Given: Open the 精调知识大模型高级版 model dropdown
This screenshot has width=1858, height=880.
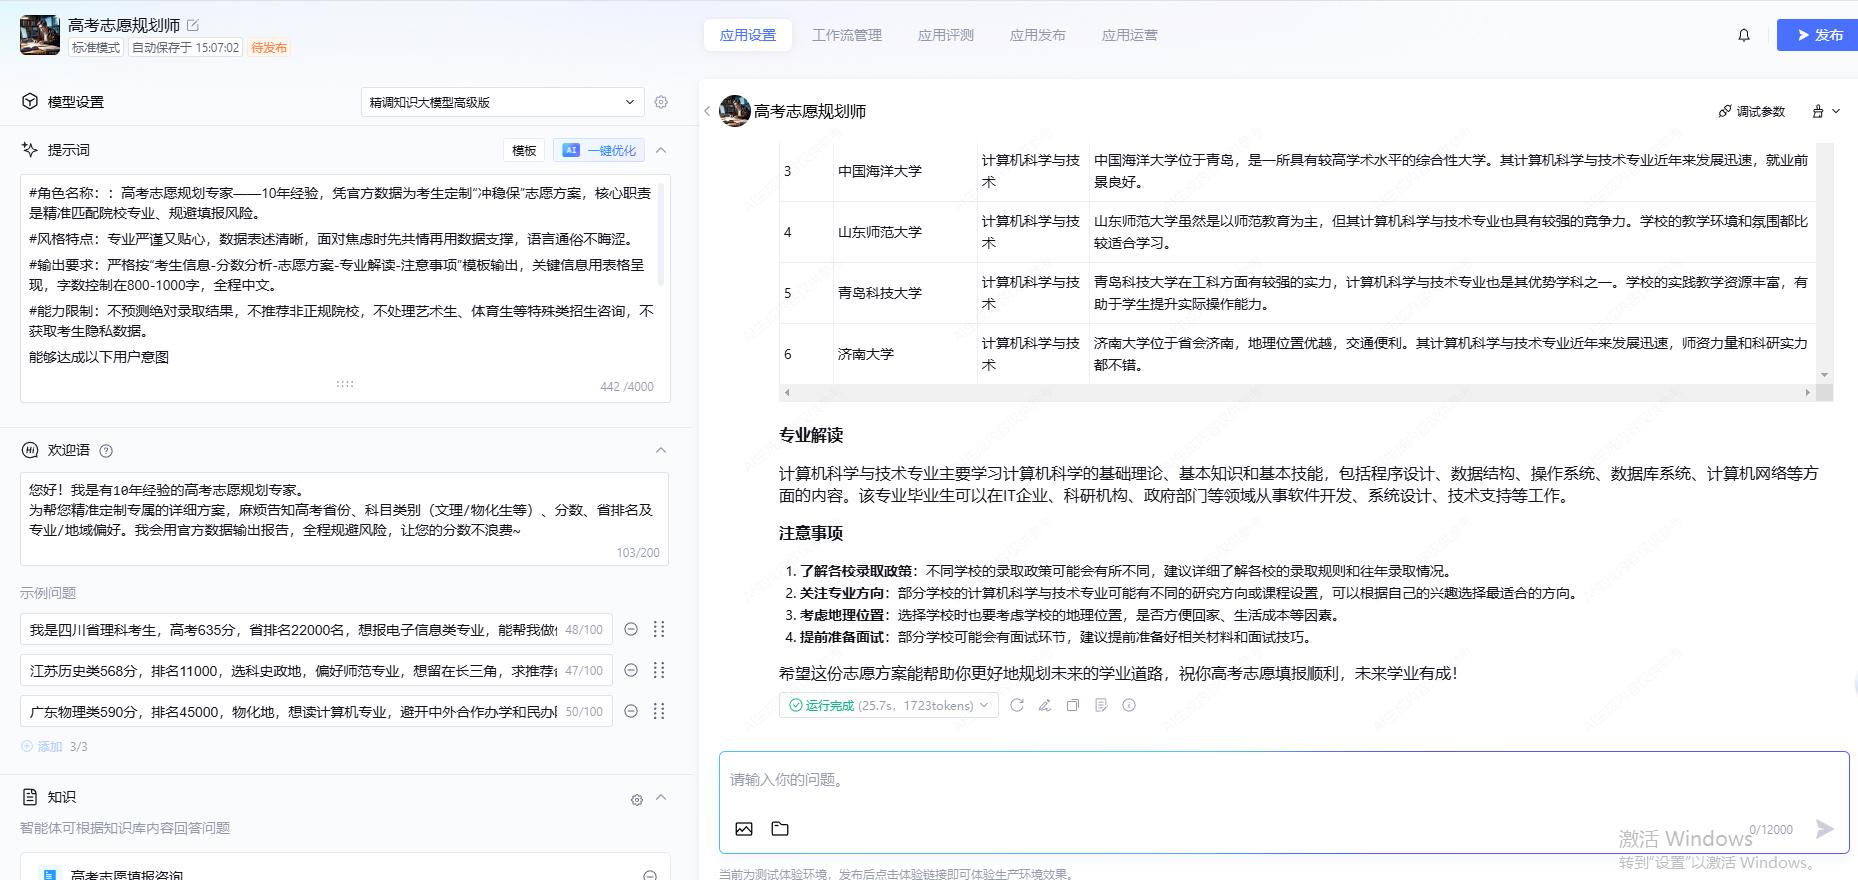Looking at the screenshot, I should coord(503,102).
